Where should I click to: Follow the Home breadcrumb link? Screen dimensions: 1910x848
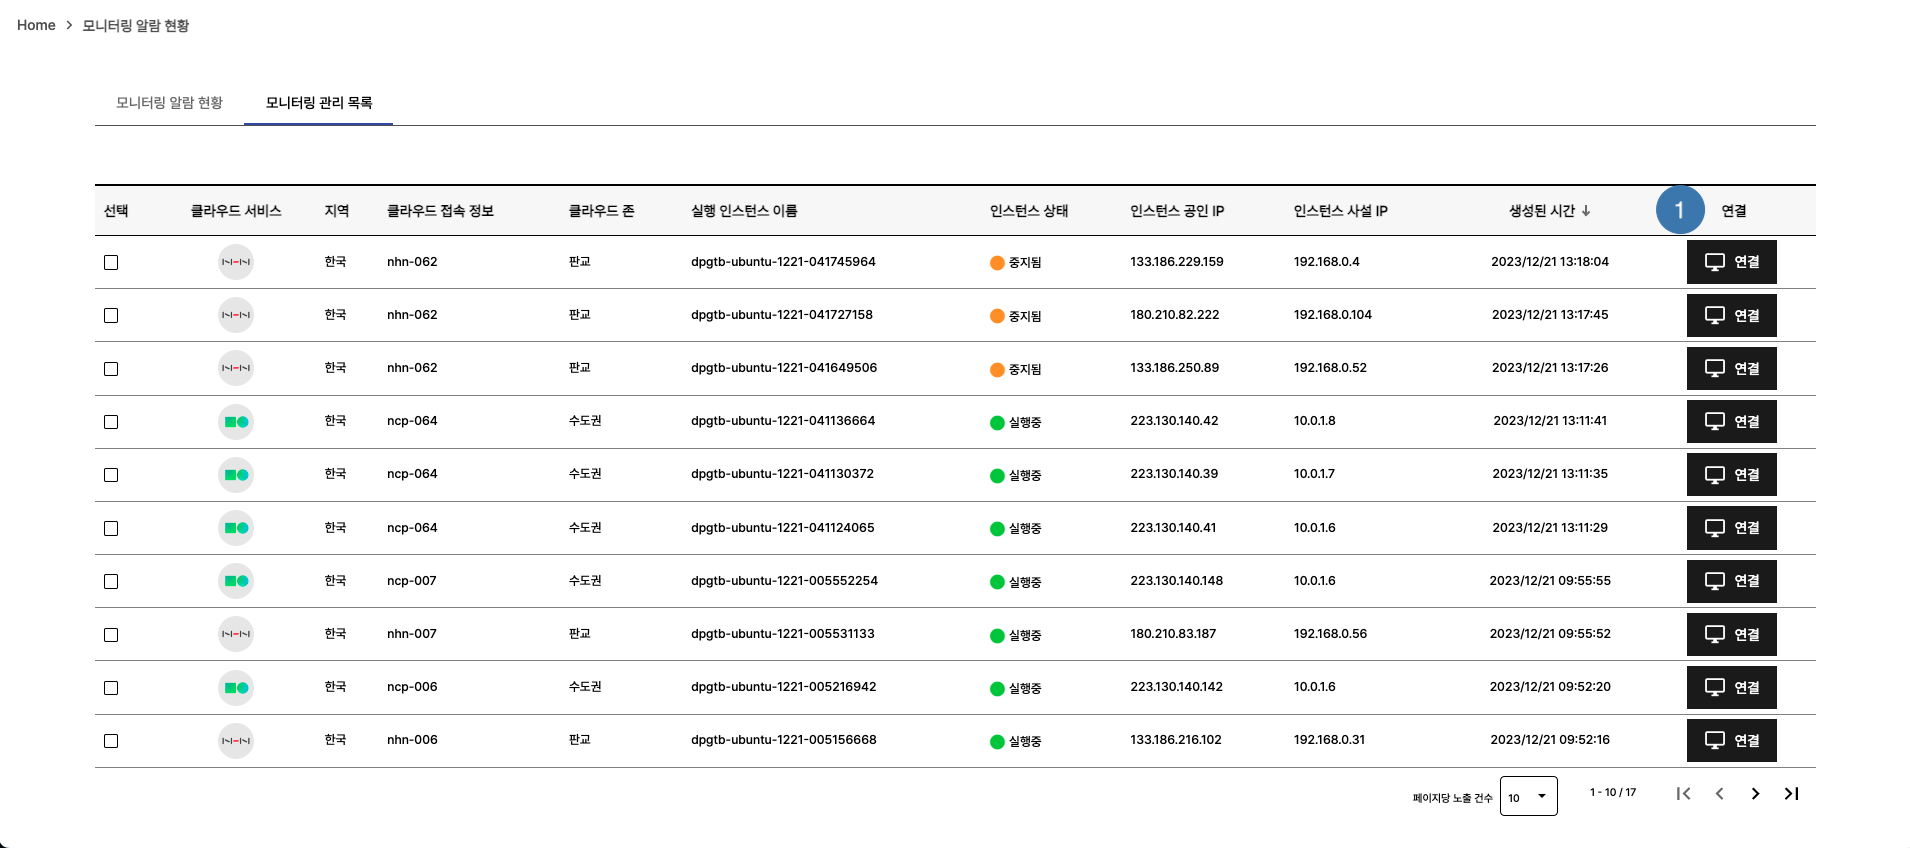pyautogui.click(x=36, y=25)
